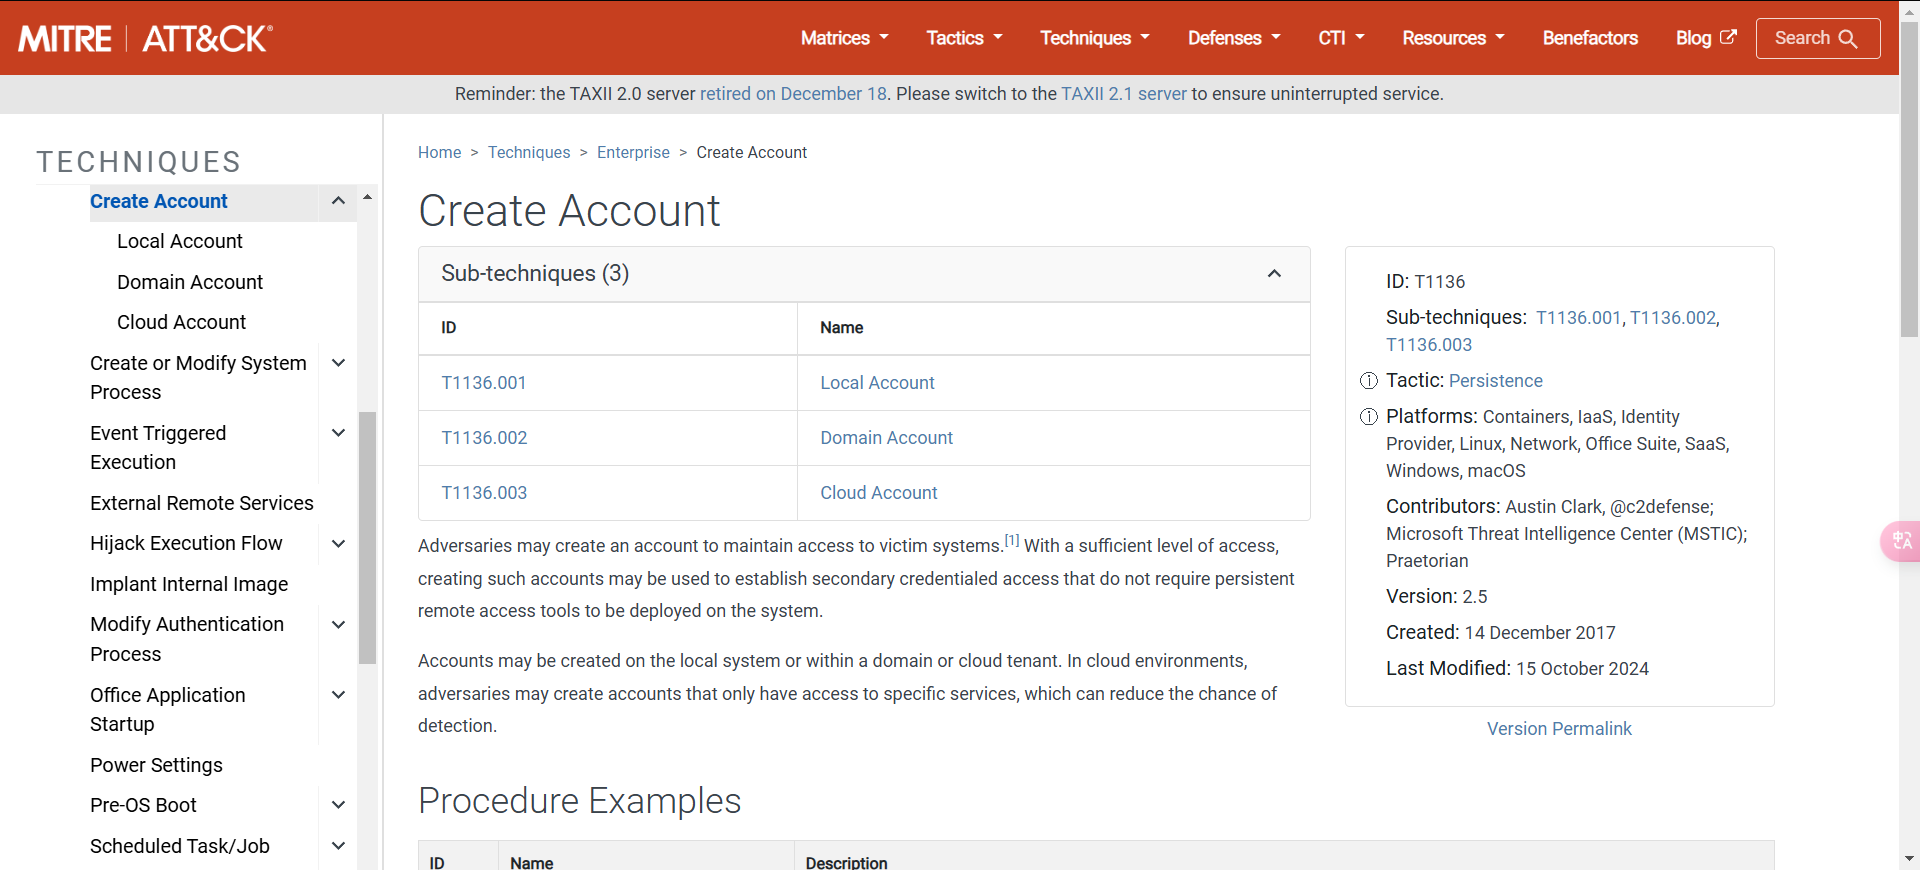
Task: Open the Matrices dropdown menu
Action: [x=844, y=38]
